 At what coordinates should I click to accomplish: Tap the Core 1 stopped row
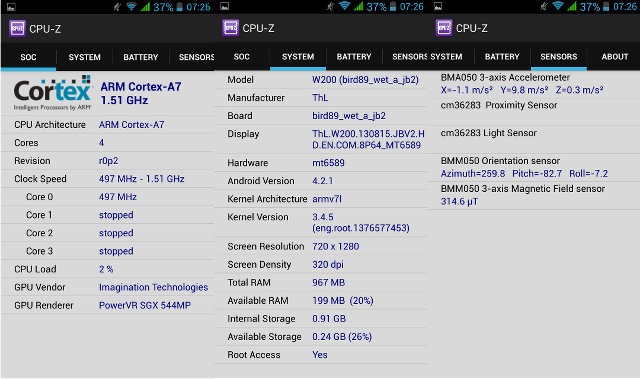click(107, 215)
